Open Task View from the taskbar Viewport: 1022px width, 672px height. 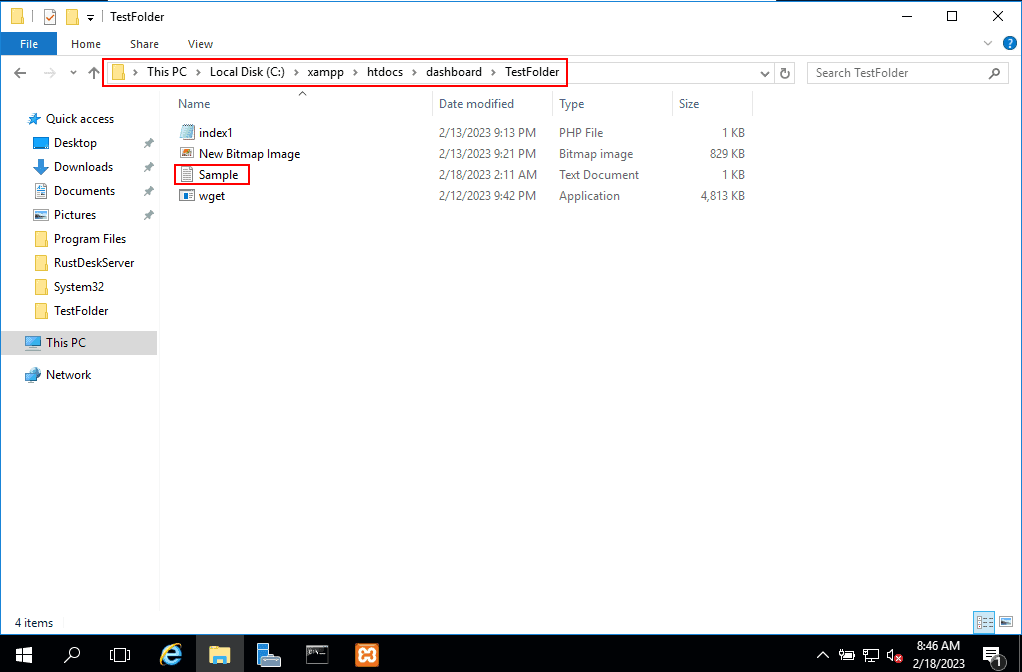[x=120, y=655]
